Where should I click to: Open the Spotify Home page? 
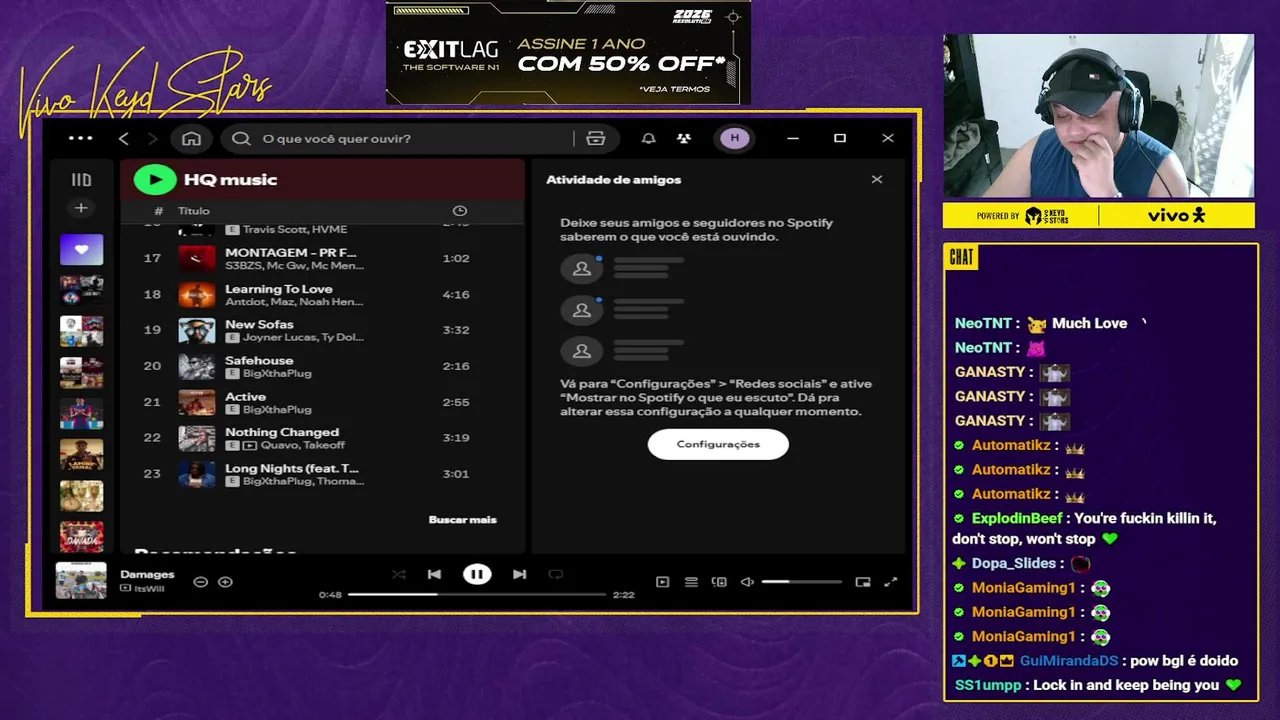point(192,138)
